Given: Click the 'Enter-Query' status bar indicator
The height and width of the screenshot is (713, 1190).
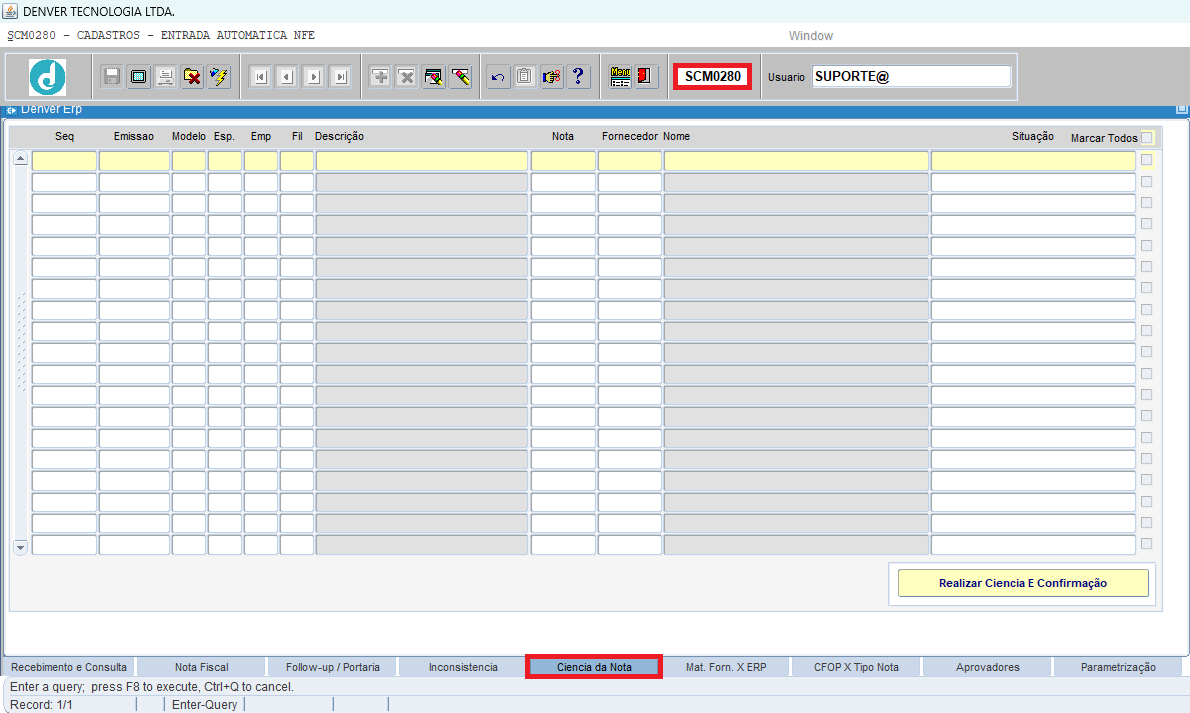Looking at the screenshot, I should coord(205,705).
